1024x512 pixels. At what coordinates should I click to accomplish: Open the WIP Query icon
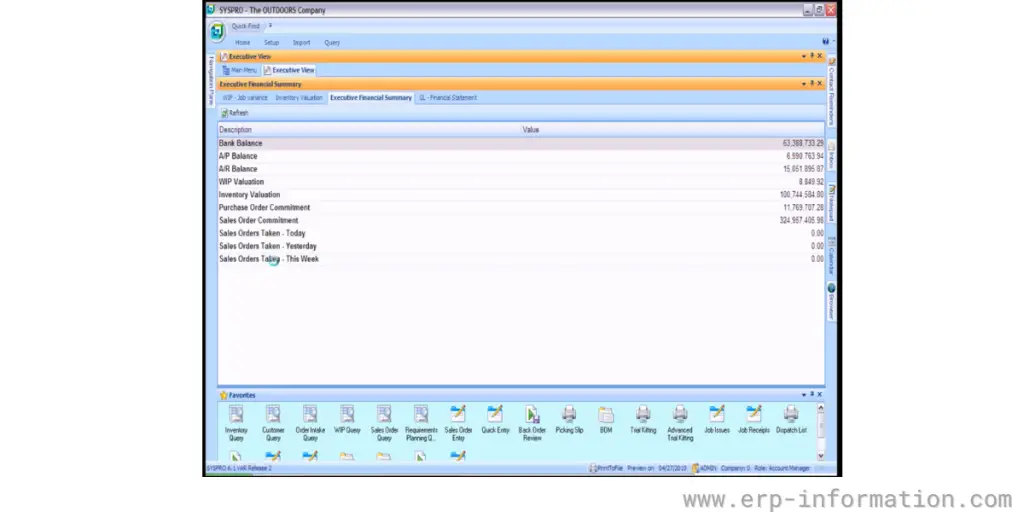[x=347, y=415]
